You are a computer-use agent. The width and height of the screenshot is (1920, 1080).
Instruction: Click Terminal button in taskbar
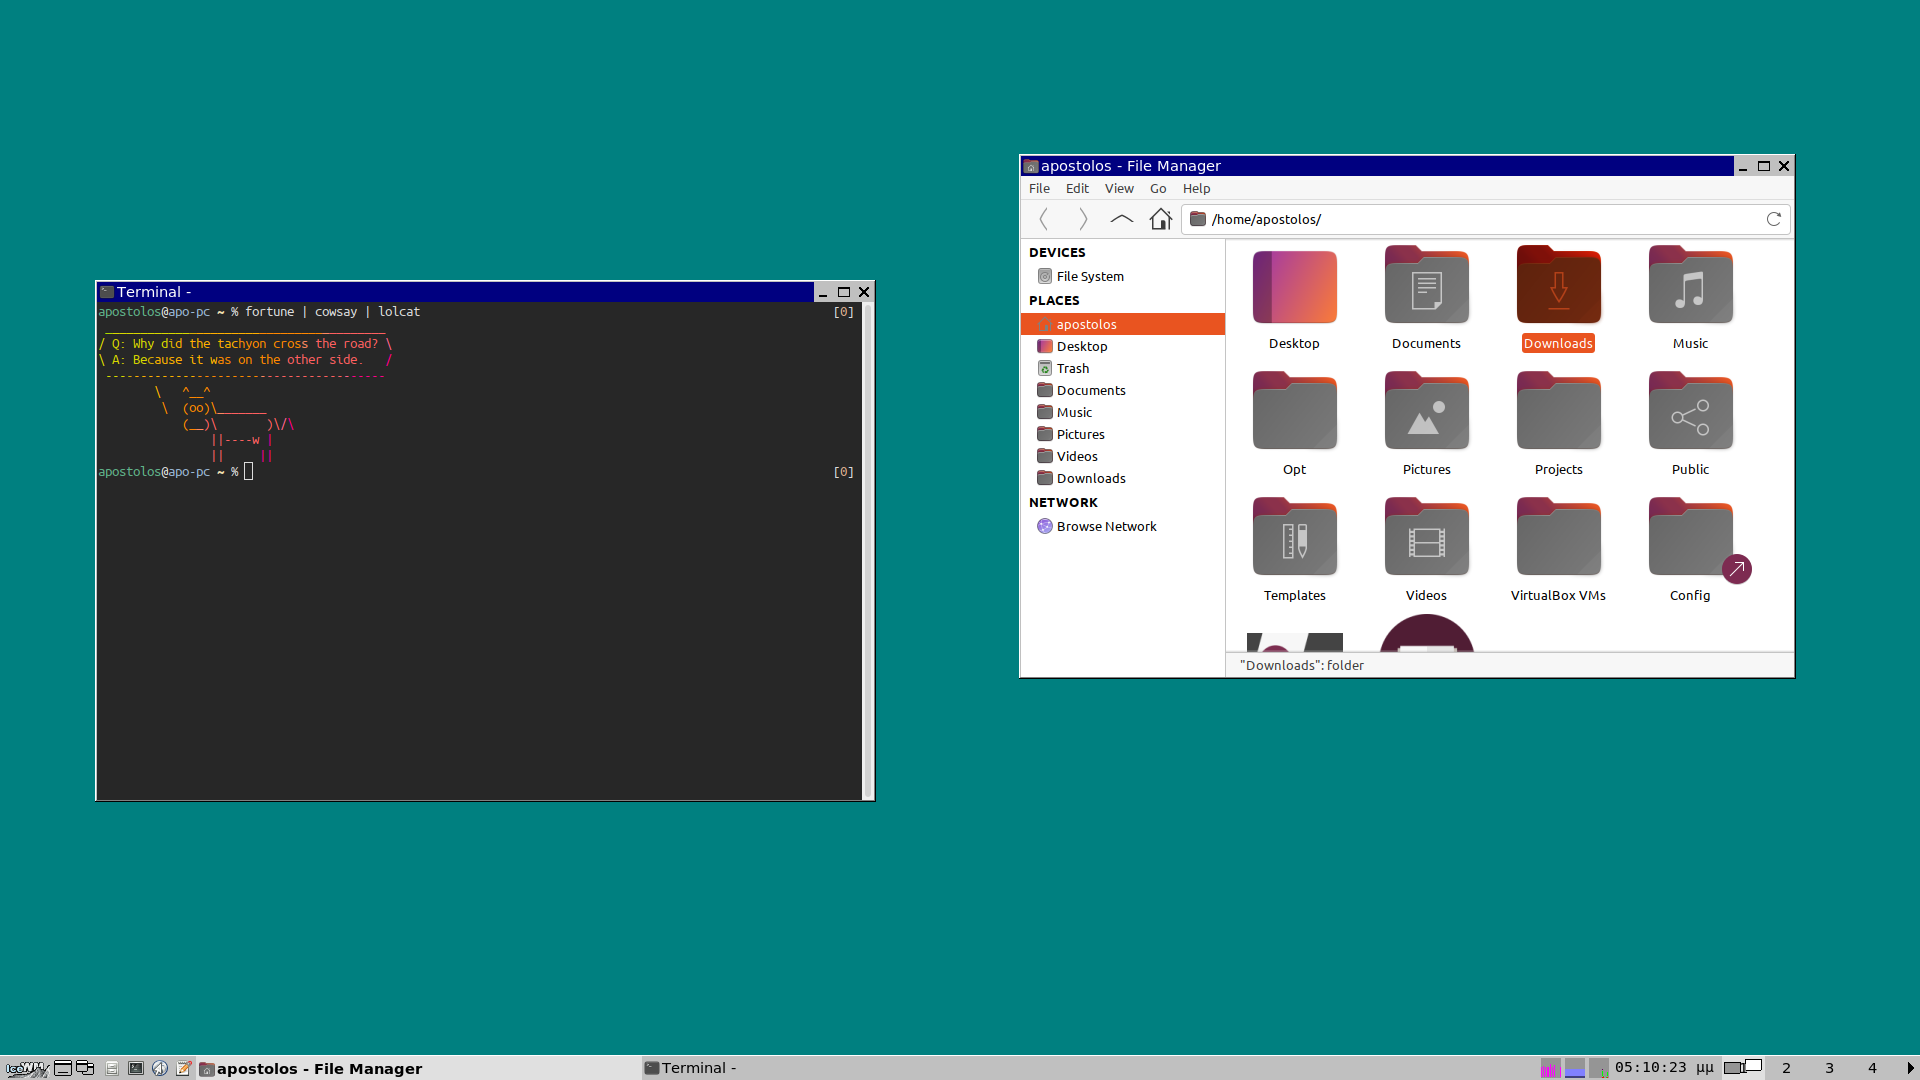(692, 1068)
